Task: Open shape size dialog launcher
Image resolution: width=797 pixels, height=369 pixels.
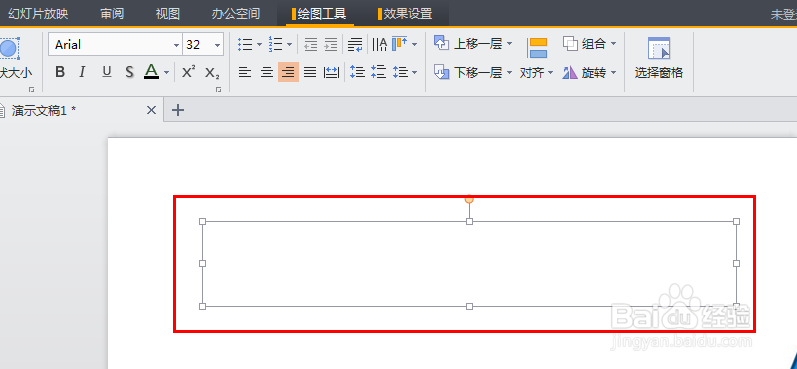Action: click(x=32, y=89)
